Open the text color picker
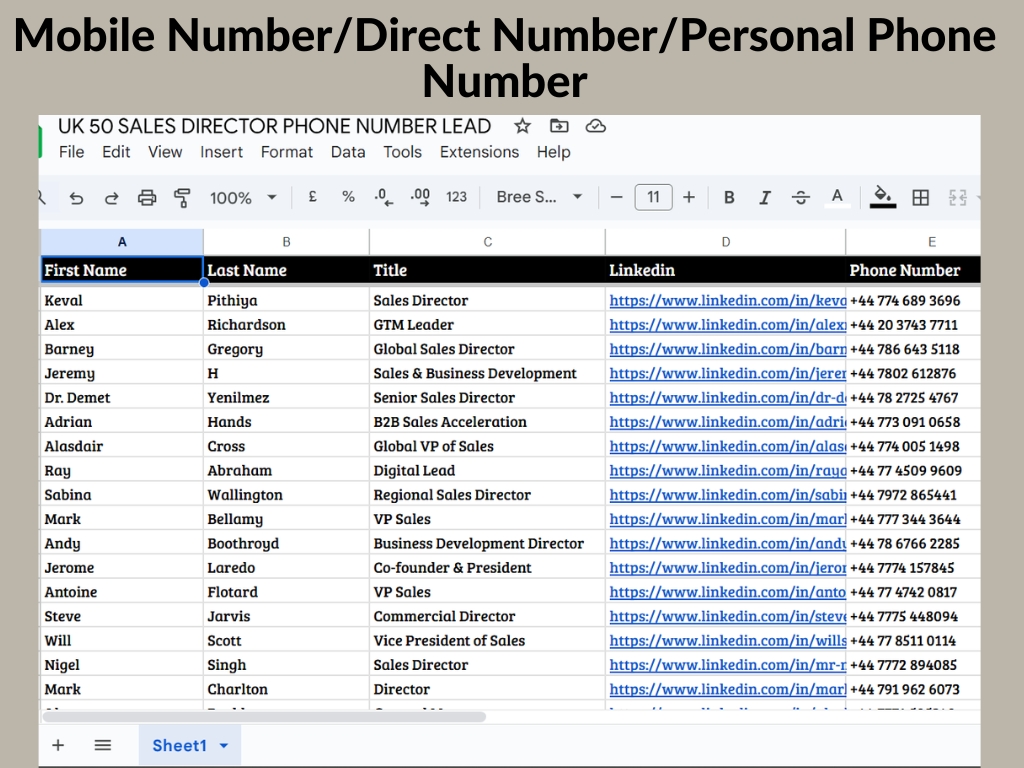The width and height of the screenshot is (1024, 768). (837, 197)
